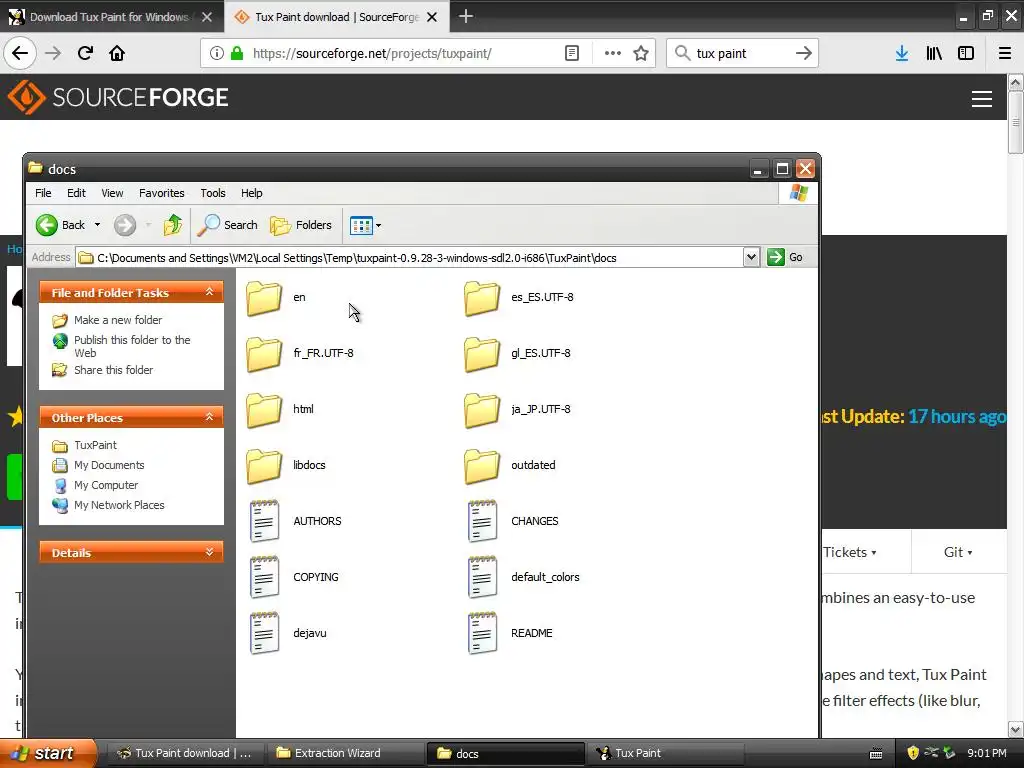
Task: Open the Tickets dropdown on SourceForge
Action: point(850,552)
